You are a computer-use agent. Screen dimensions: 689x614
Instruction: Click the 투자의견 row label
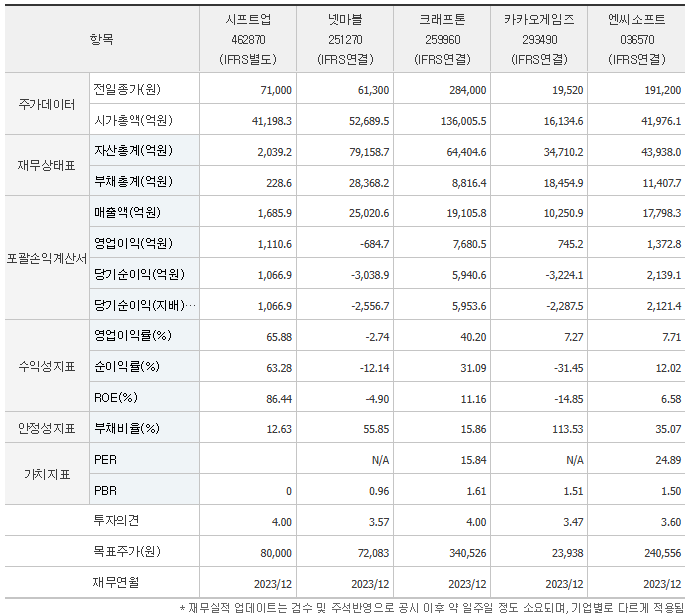click(116, 520)
